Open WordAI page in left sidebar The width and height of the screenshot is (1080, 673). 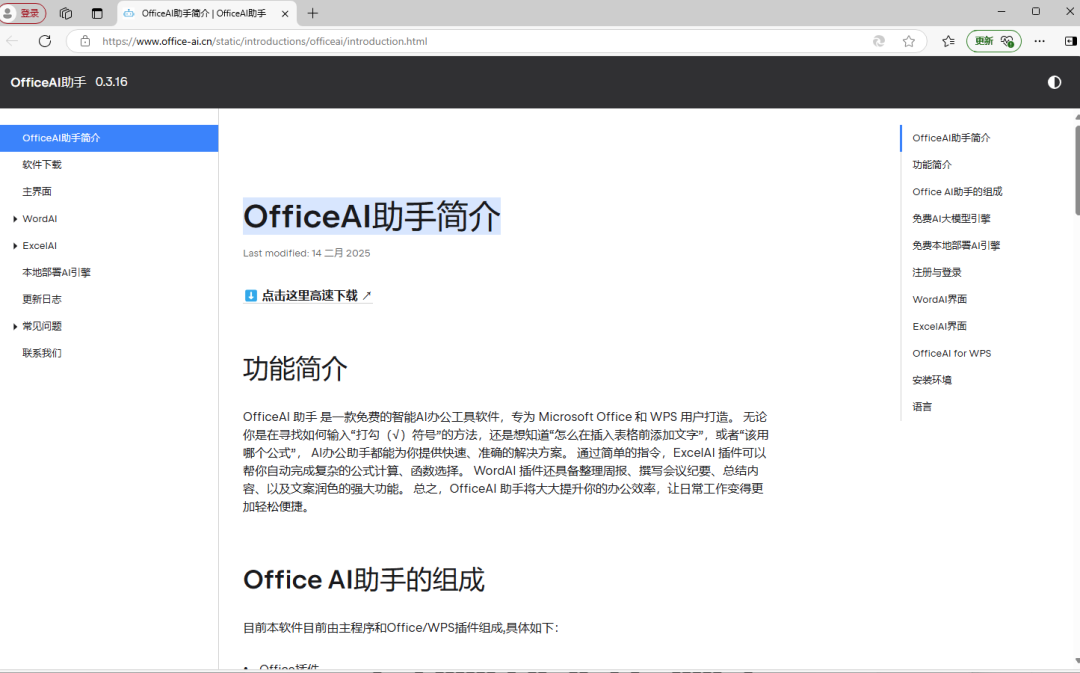(39, 218)
